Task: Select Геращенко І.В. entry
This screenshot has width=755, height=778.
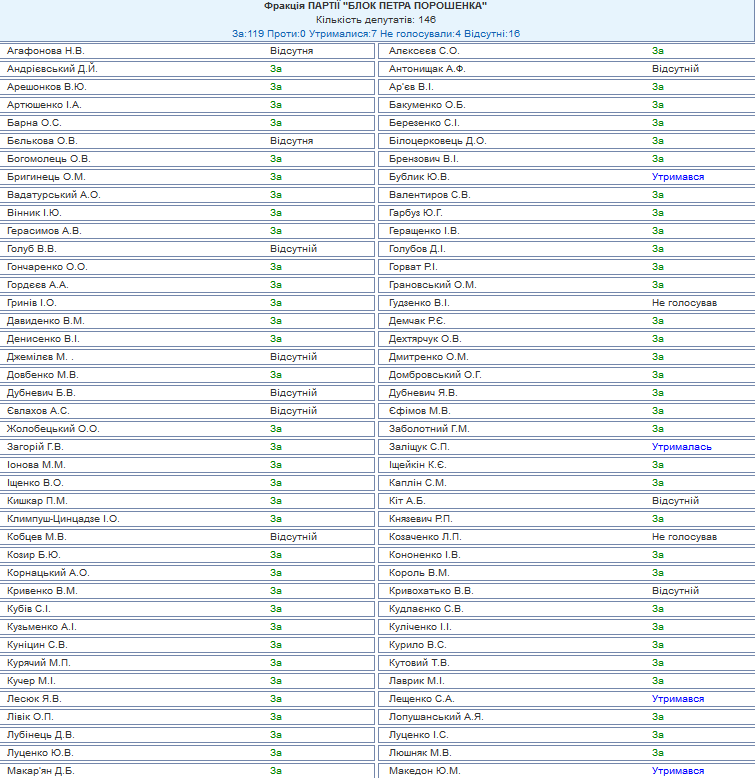Action: click(x=424, y=231)
